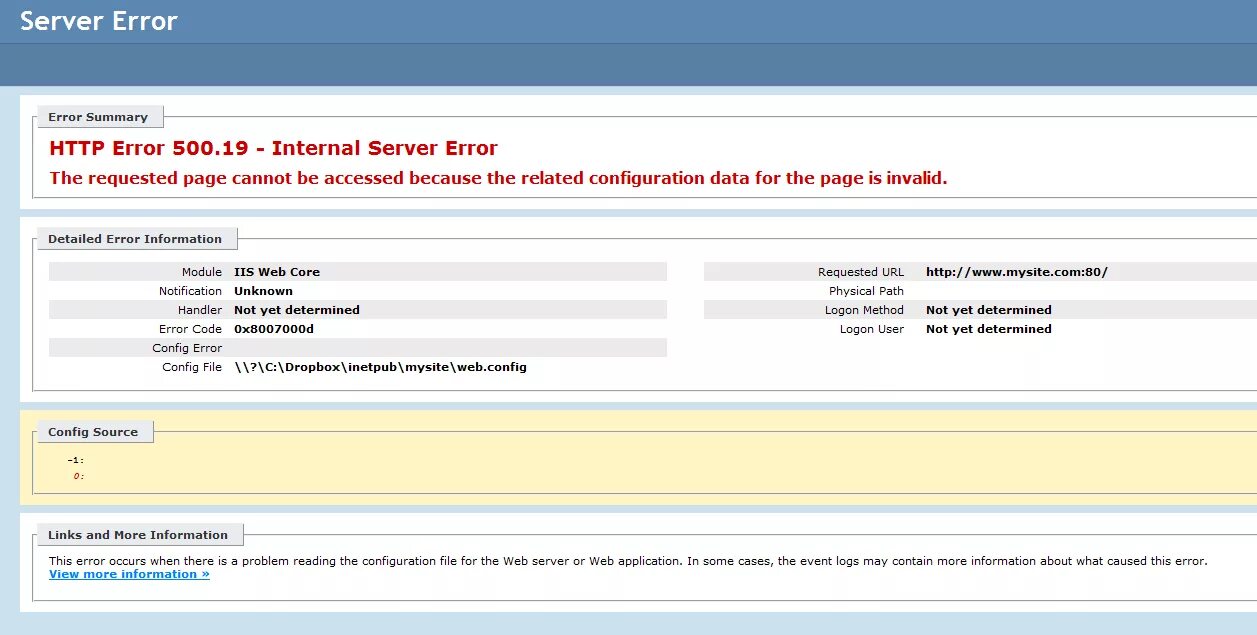Select config source line '0:' in red
Screen dimensions: 1257x635
[x=79, y=476]
